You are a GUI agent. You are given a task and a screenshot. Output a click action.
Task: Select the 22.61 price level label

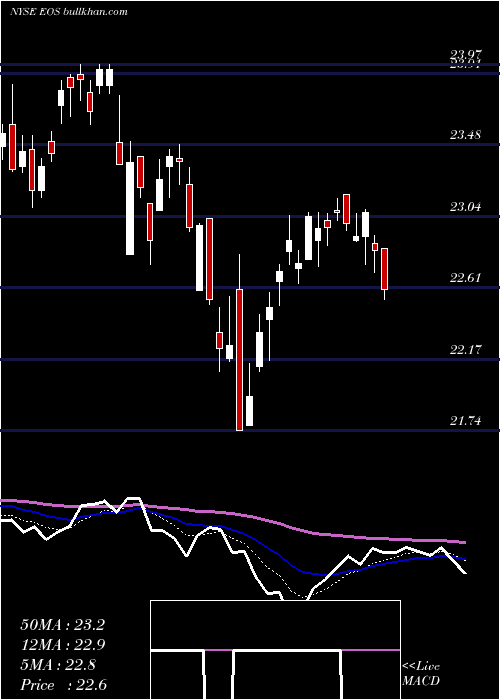coord(466,278)
